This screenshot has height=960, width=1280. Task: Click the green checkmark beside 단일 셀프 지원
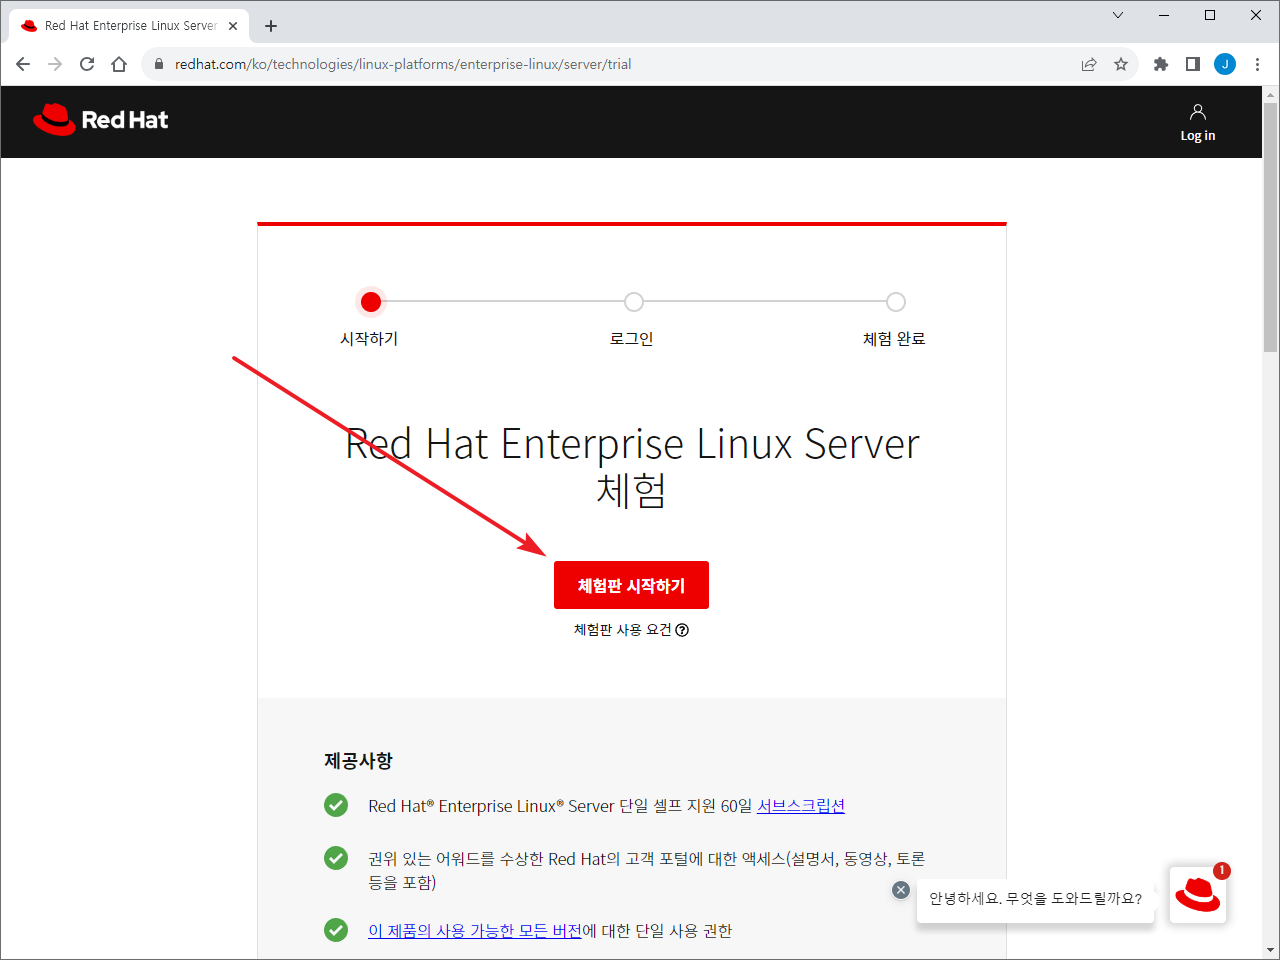pyautogui.click(x=336, y=805)
